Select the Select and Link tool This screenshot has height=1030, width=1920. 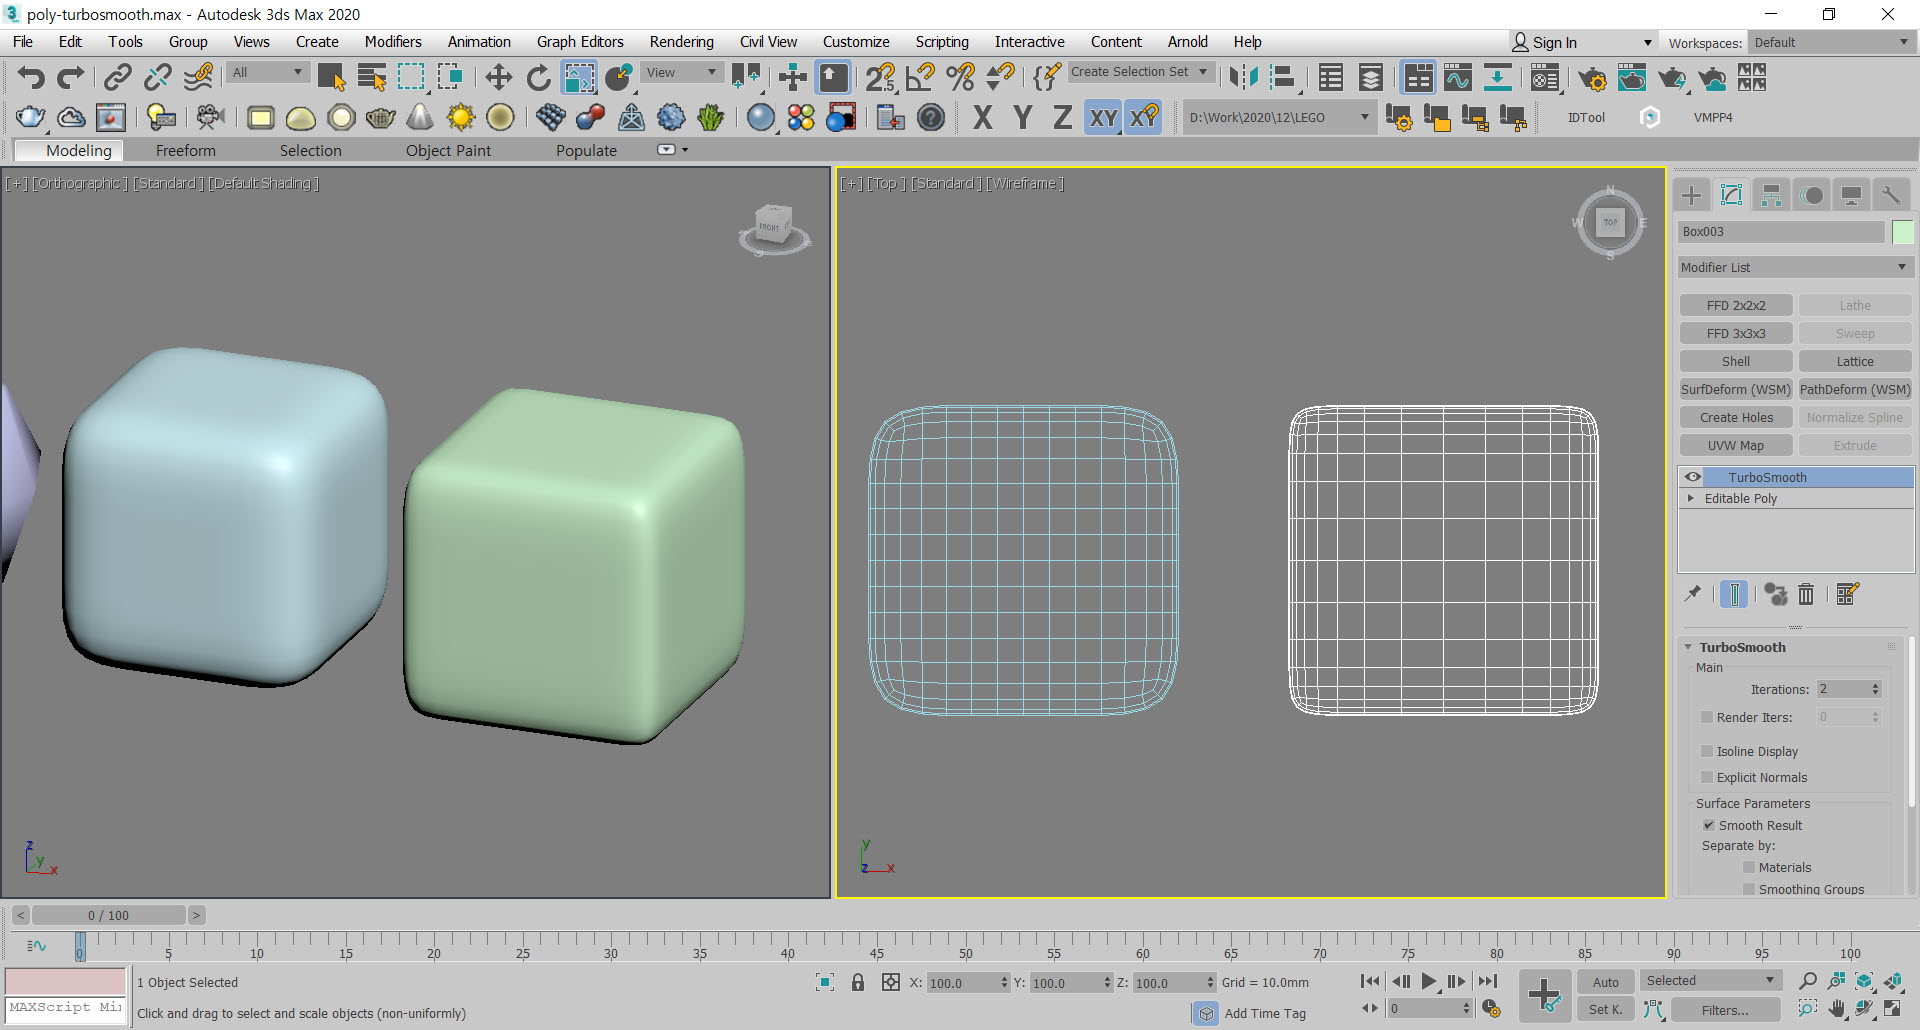click(118, 77)
